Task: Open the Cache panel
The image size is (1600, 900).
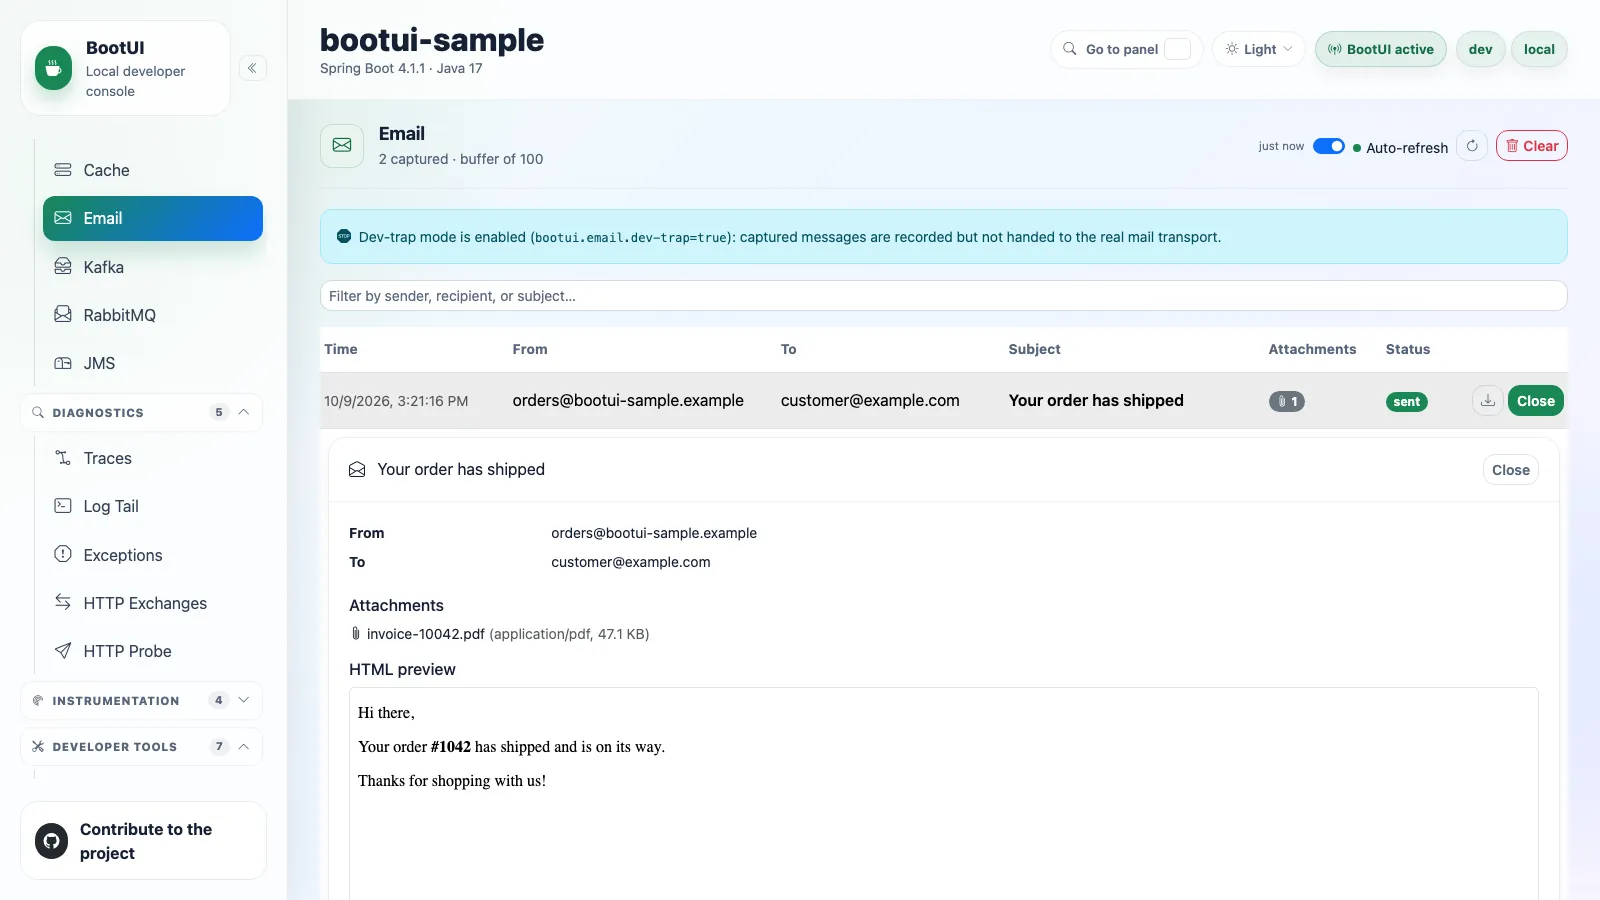Action: click(x=152, y=170)
